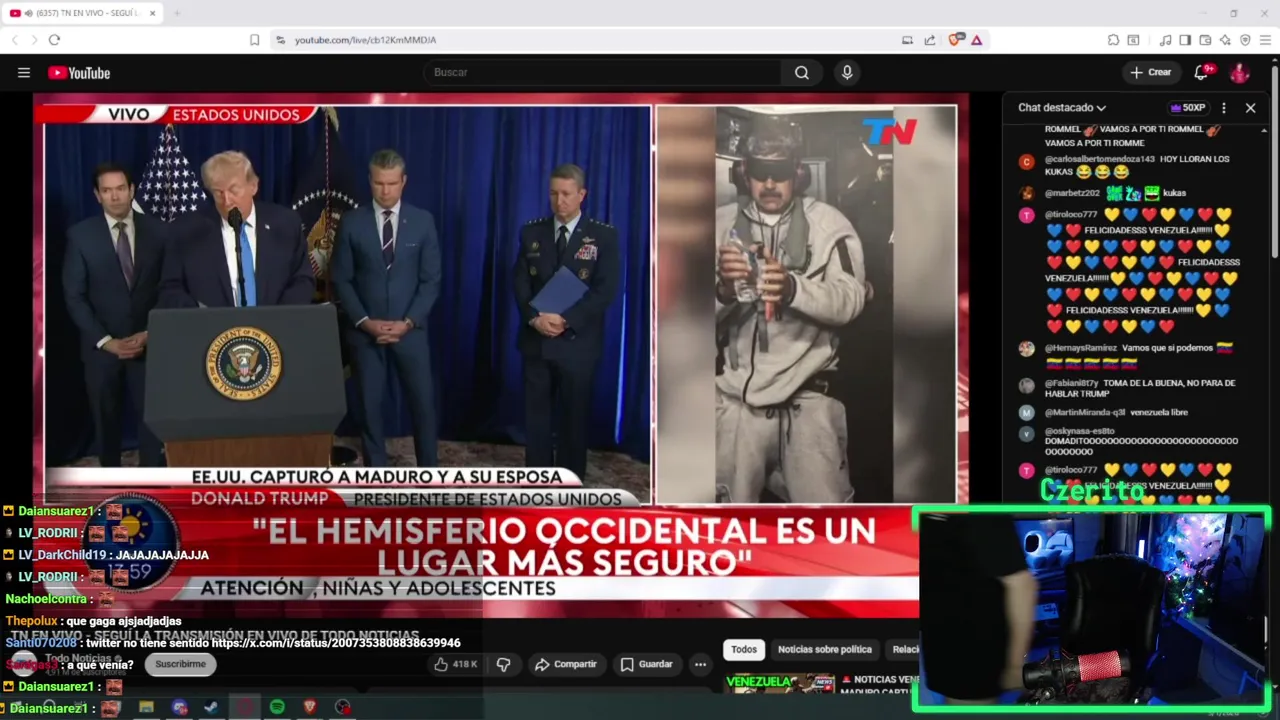Open the playlist music note icon
The image size is (1280, 720).
pyautogui.click(x=1165, y=40)
